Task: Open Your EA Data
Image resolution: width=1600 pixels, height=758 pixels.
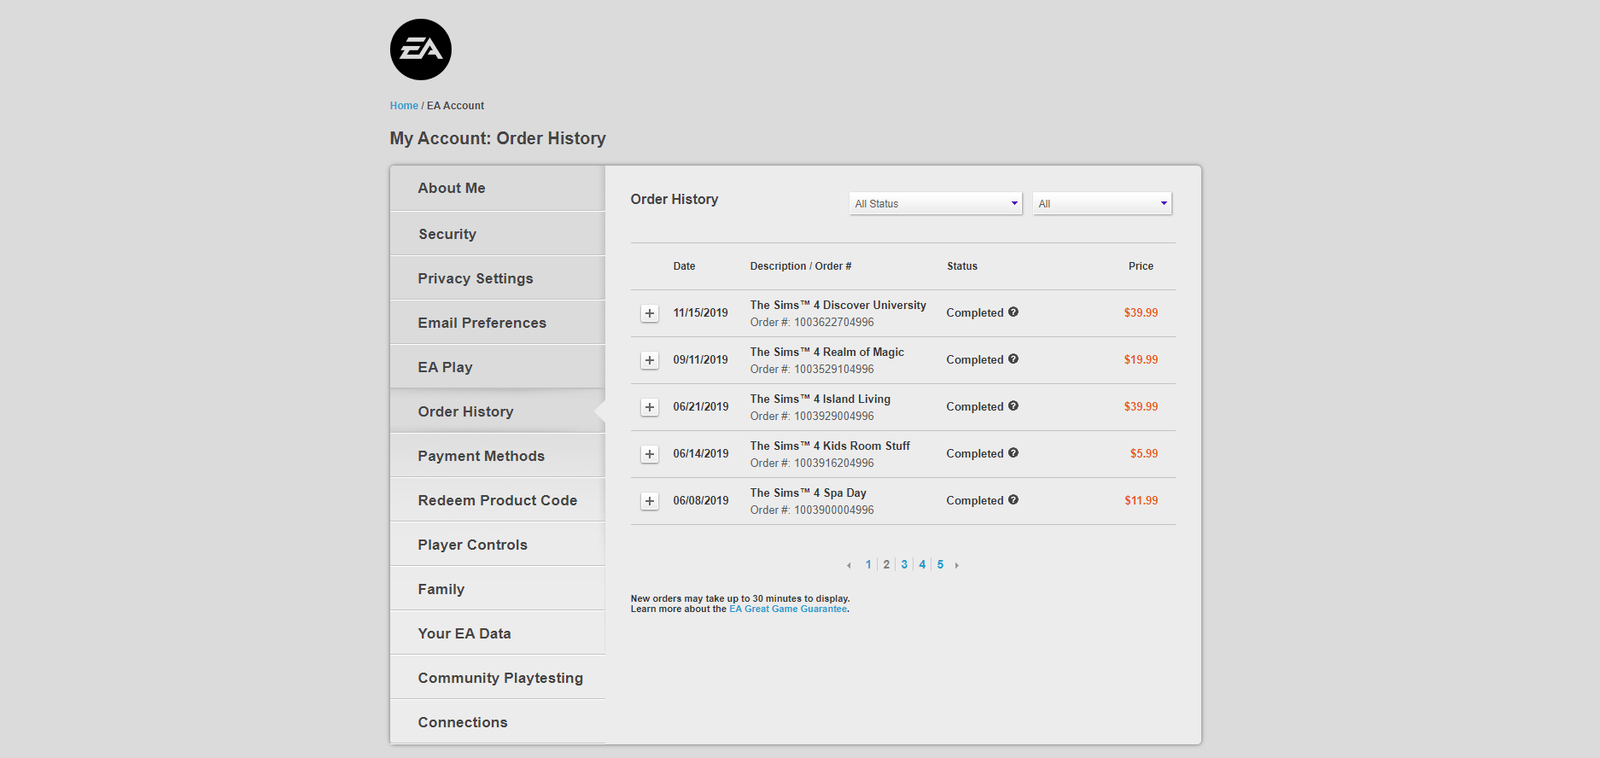Action: (497, 633)
